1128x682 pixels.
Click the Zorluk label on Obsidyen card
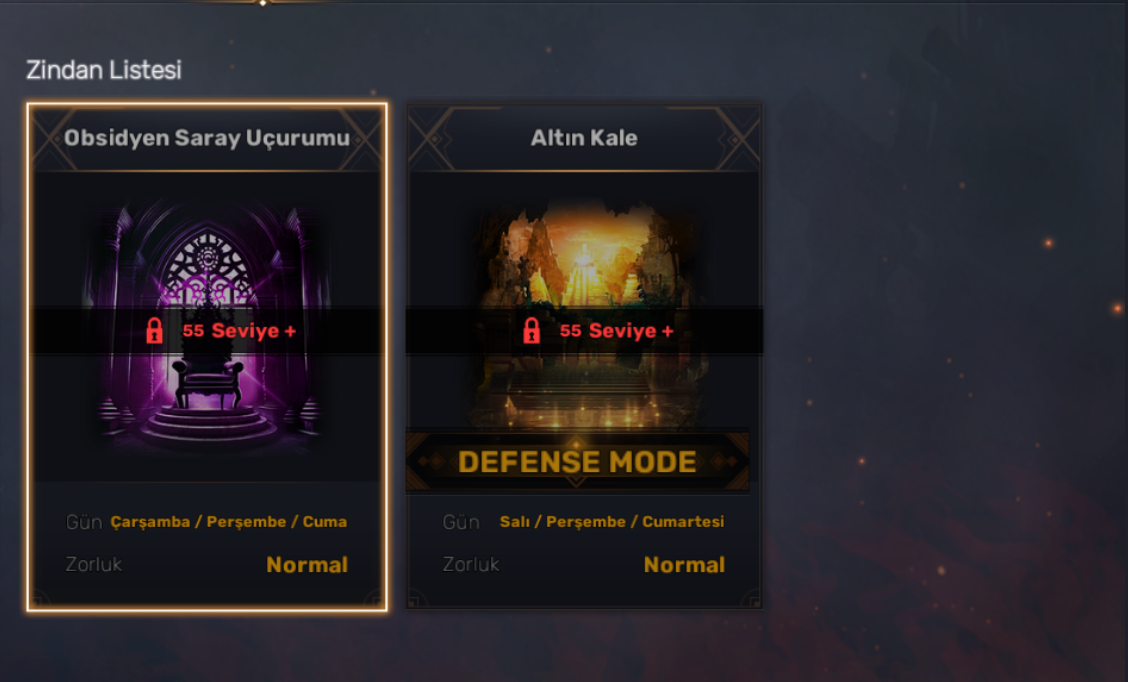click(94, 565)
